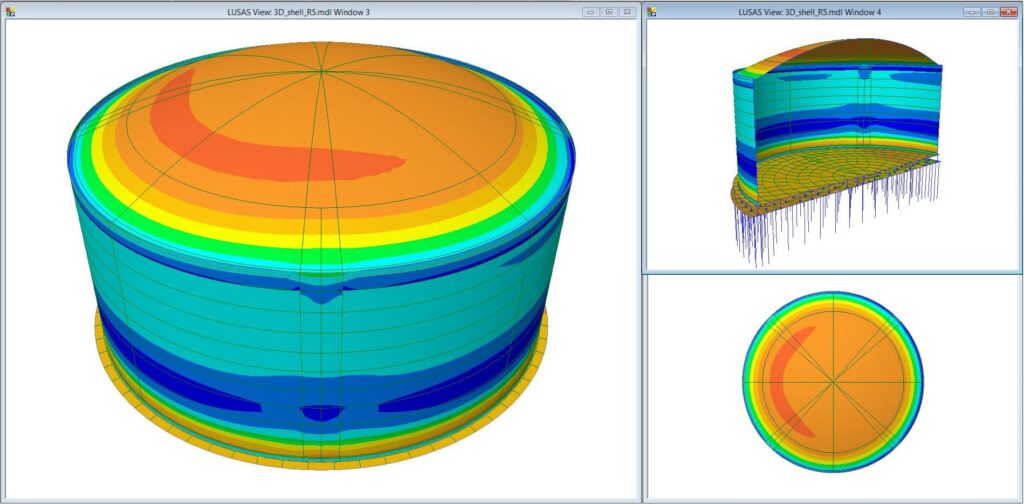The width and height of the screenshot is (1024, 504).
Task: Close the LUSAS View Window 4
Action: coord(1009,12)
